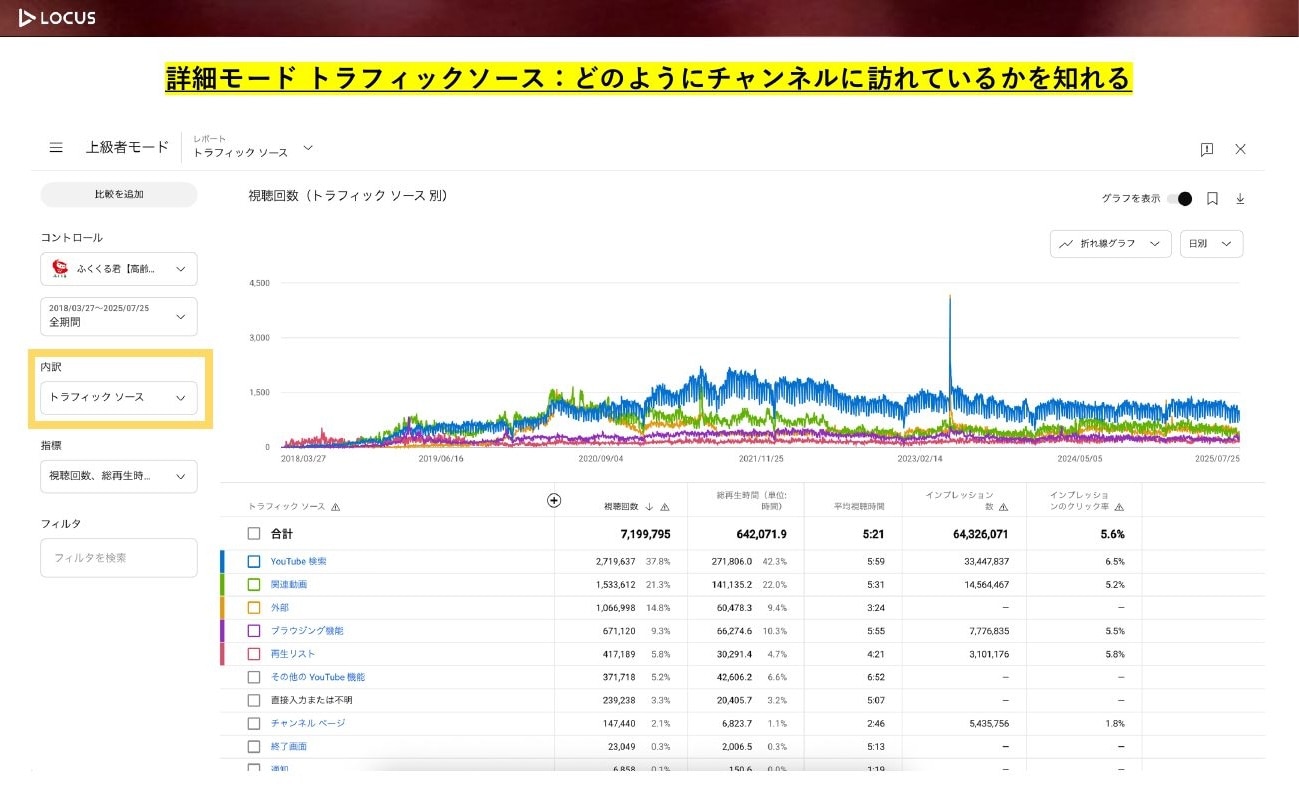Viewport: 1299px width, 800px height.
Task: Download the report with download icon
Action: click(1240, 199)
